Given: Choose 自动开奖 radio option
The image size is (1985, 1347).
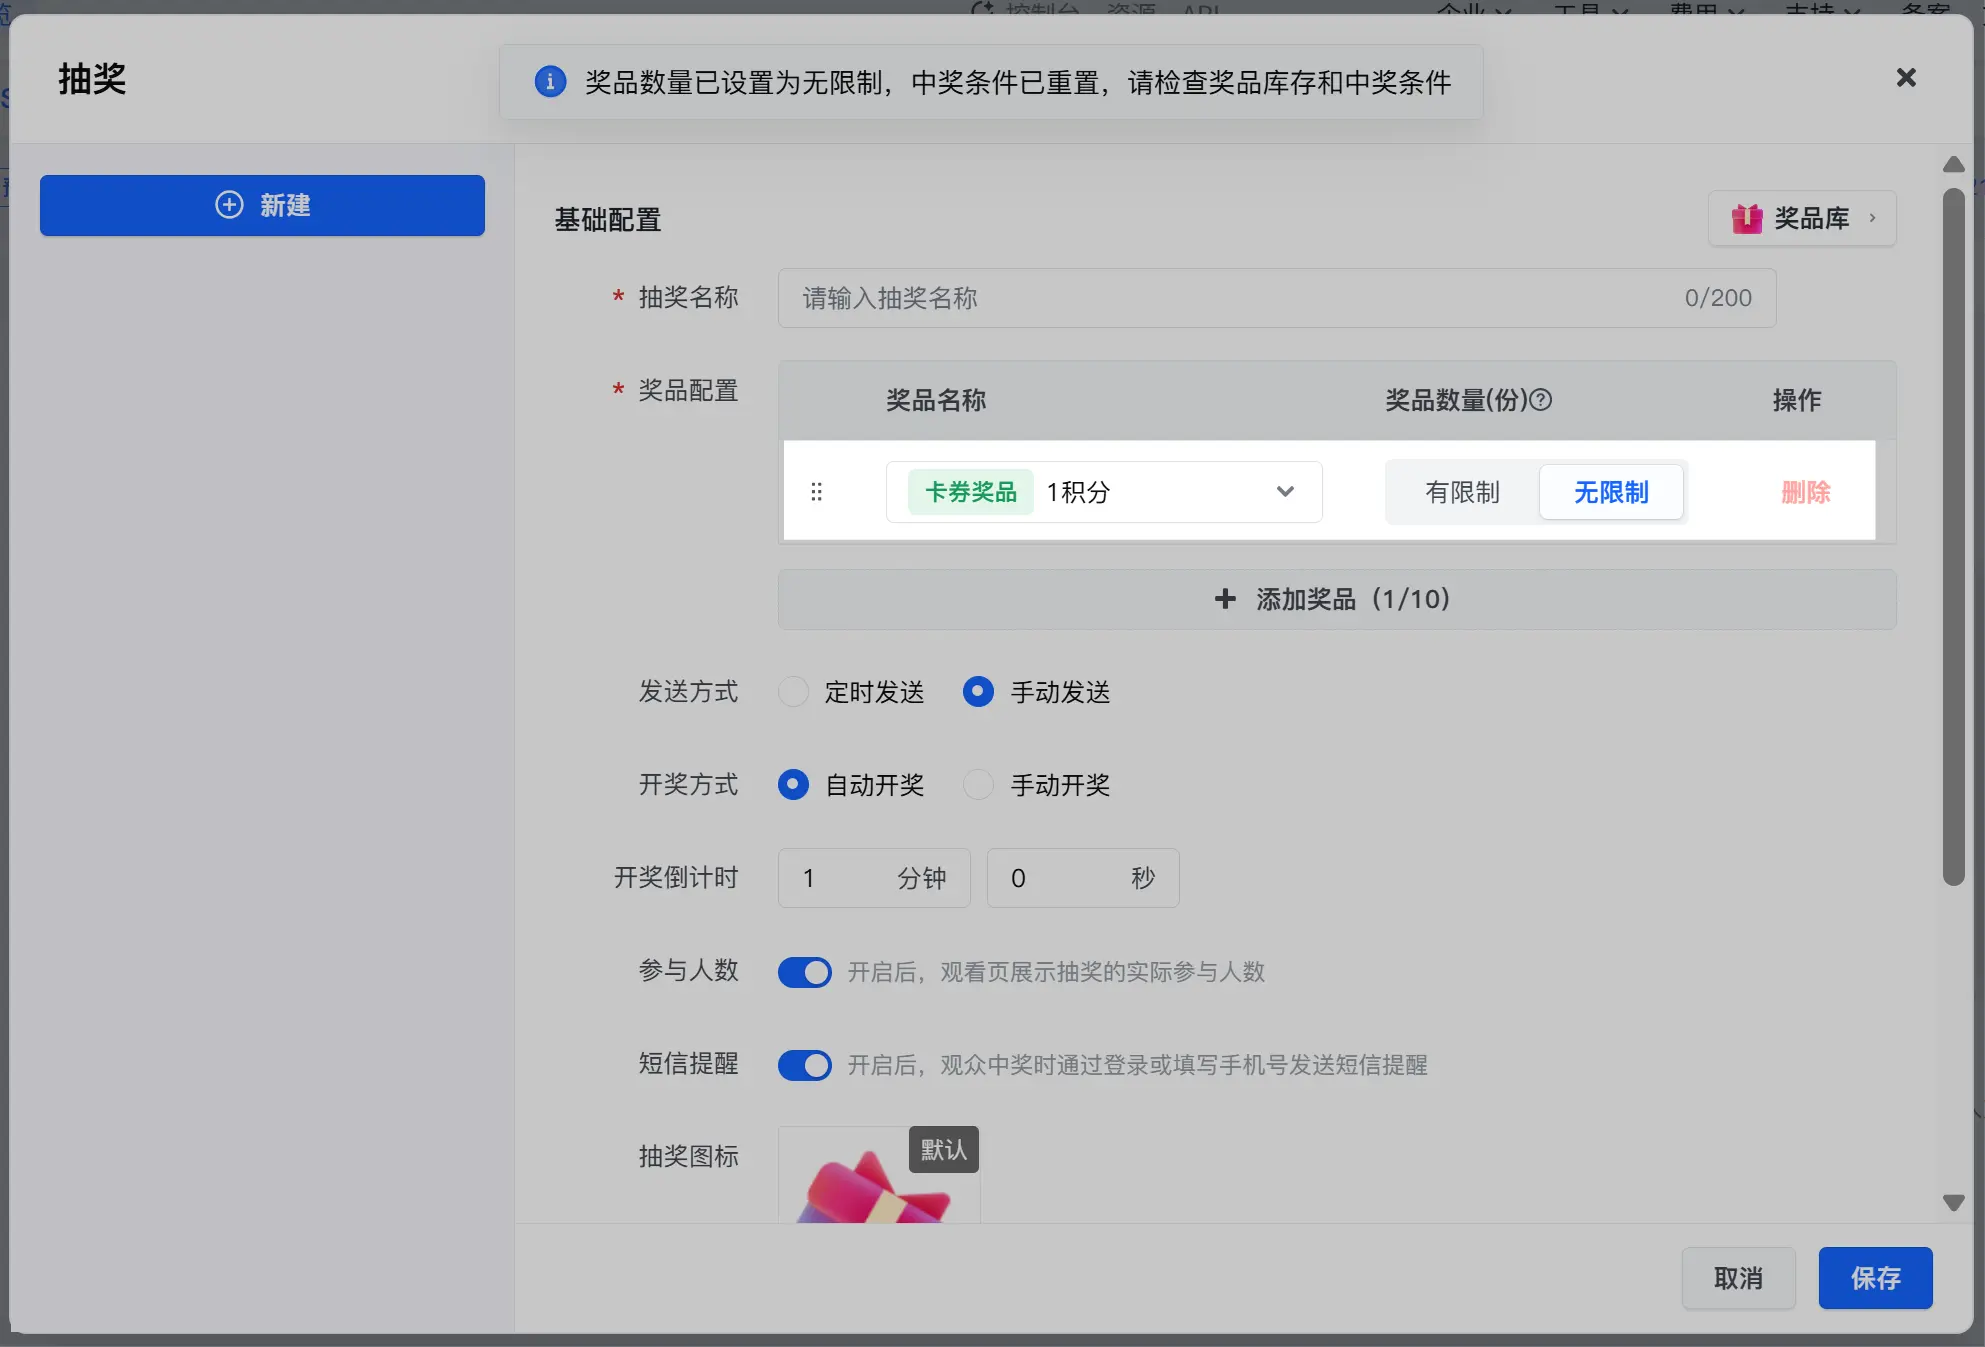Looking at the screenshot, I should tap(793, 785).
